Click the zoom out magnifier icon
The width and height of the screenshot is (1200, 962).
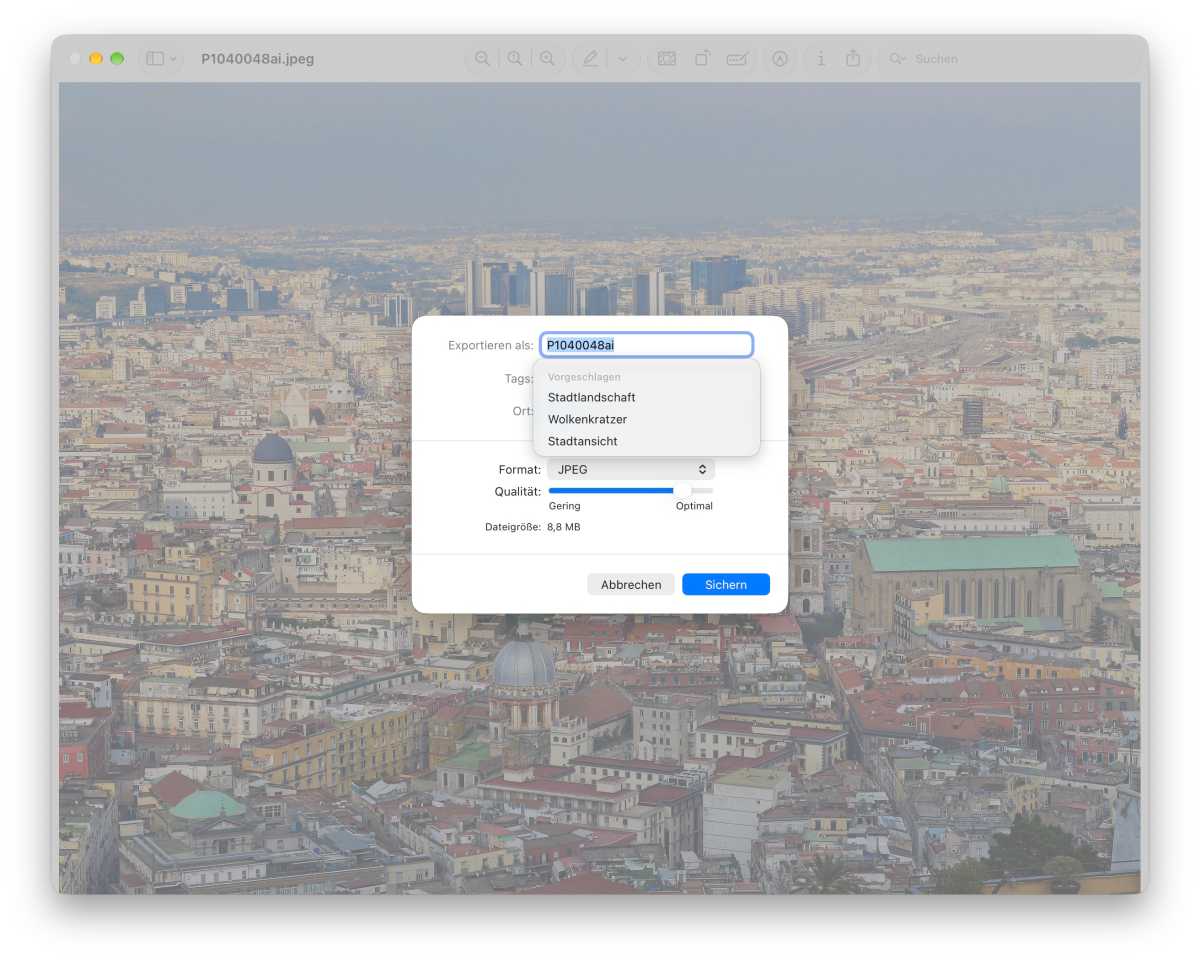[482, 59]
